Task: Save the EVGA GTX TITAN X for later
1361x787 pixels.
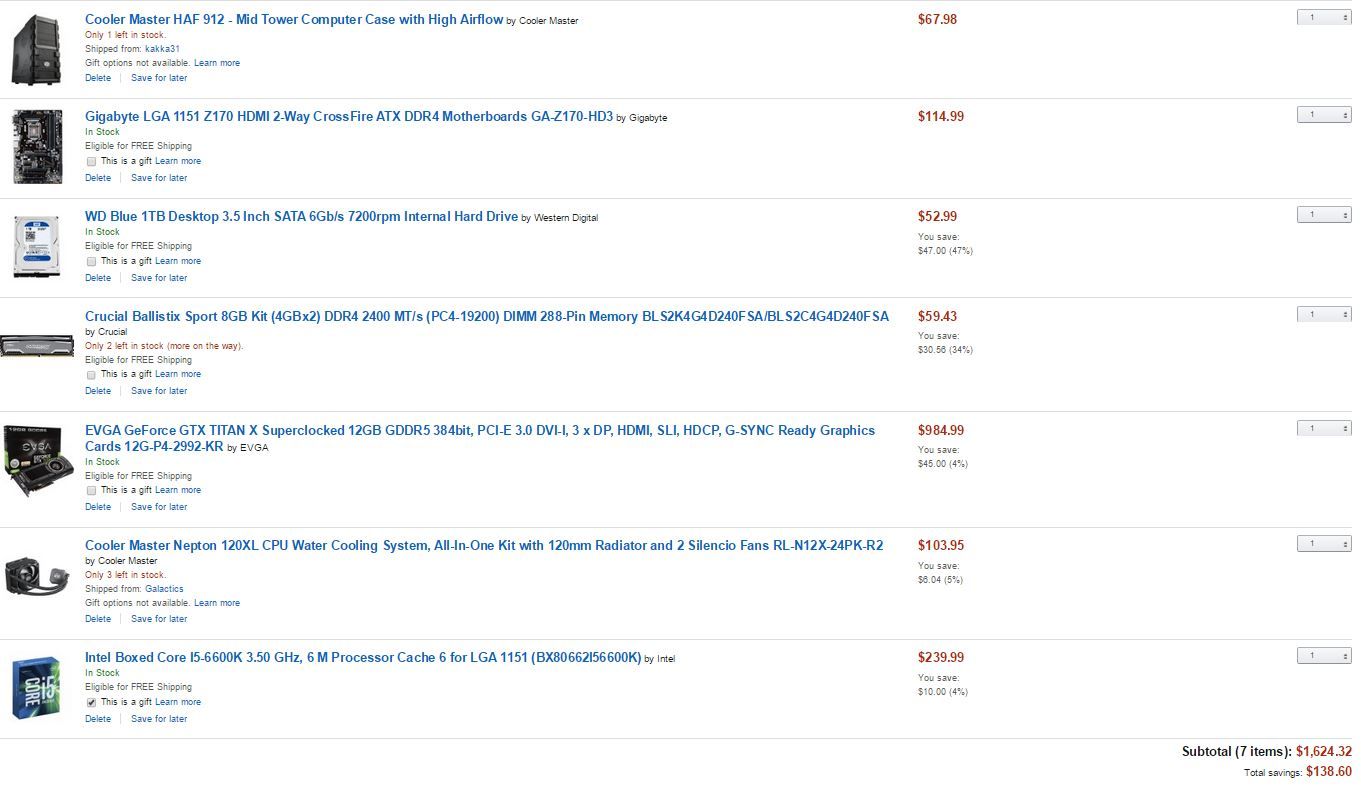Action: (x=159, y=507)
